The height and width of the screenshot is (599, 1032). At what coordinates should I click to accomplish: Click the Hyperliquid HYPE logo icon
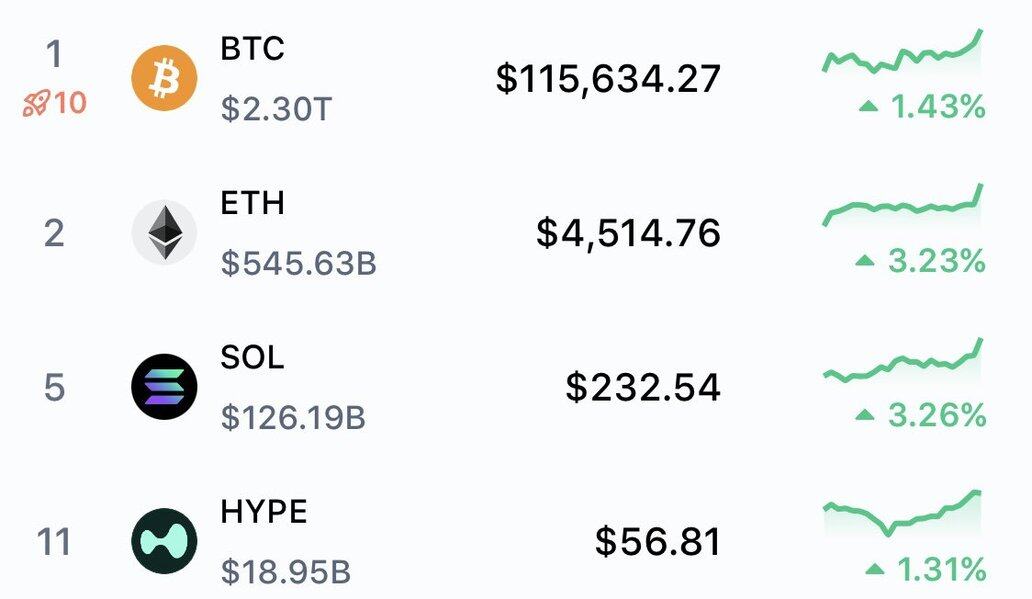tap(164, 541)
